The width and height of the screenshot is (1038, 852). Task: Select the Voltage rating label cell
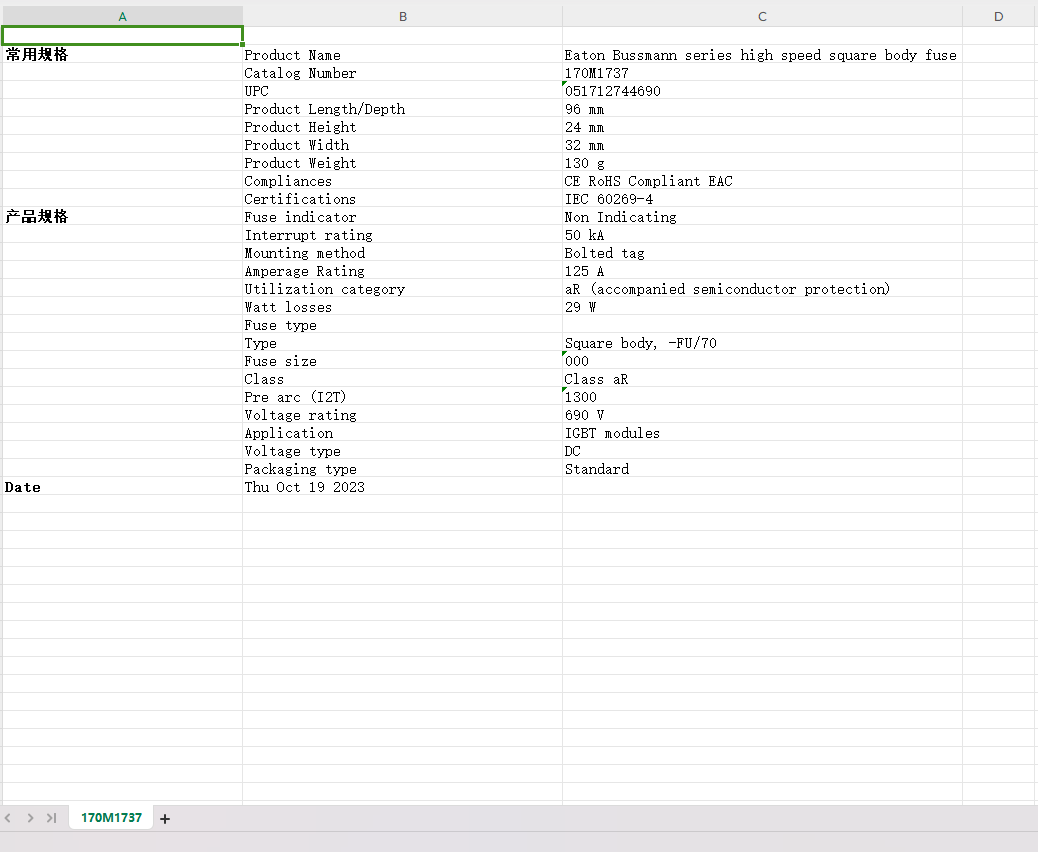tap(402, 414)
